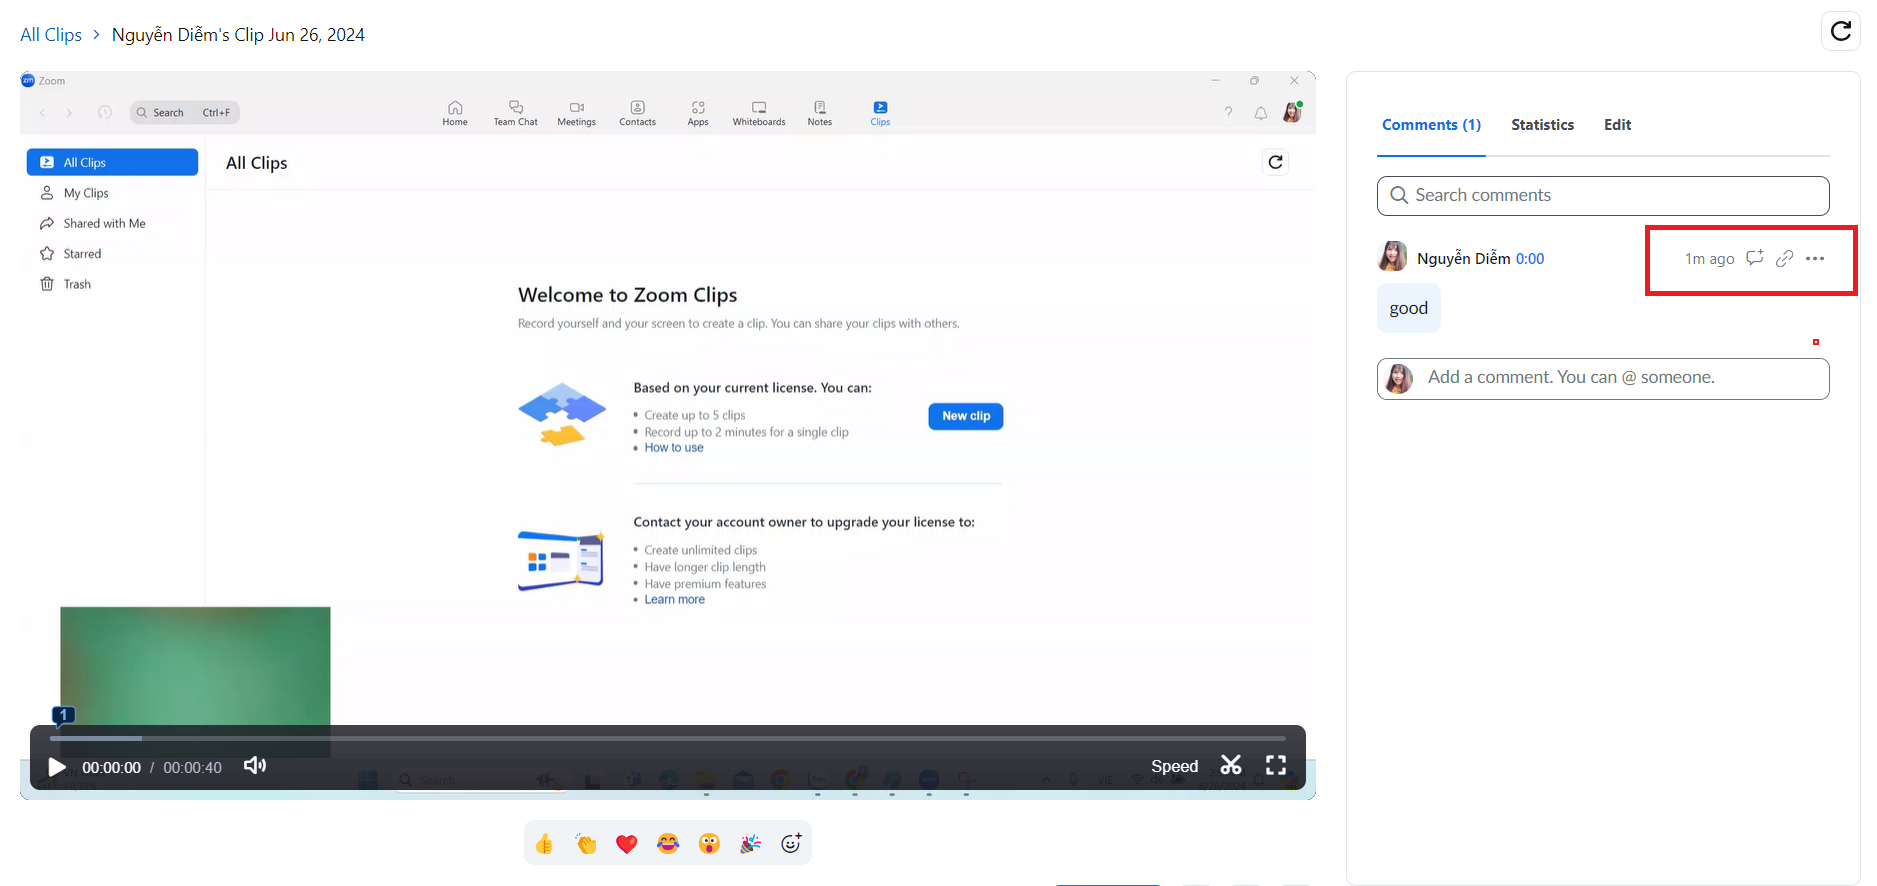React with thumbs up emoji

(x=544, y=844)
